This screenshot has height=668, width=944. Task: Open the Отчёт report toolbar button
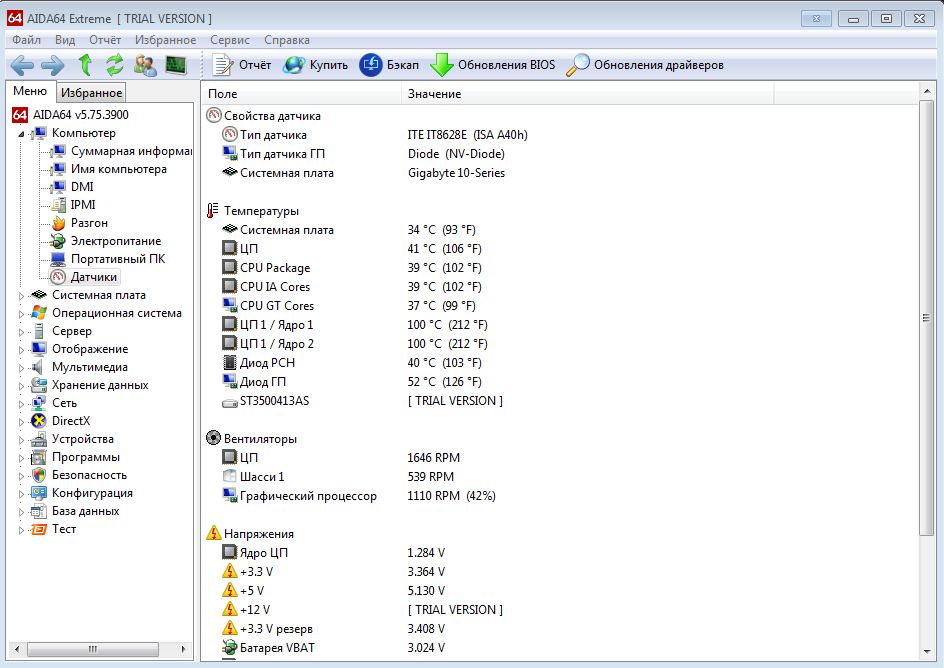pos(241,65)
